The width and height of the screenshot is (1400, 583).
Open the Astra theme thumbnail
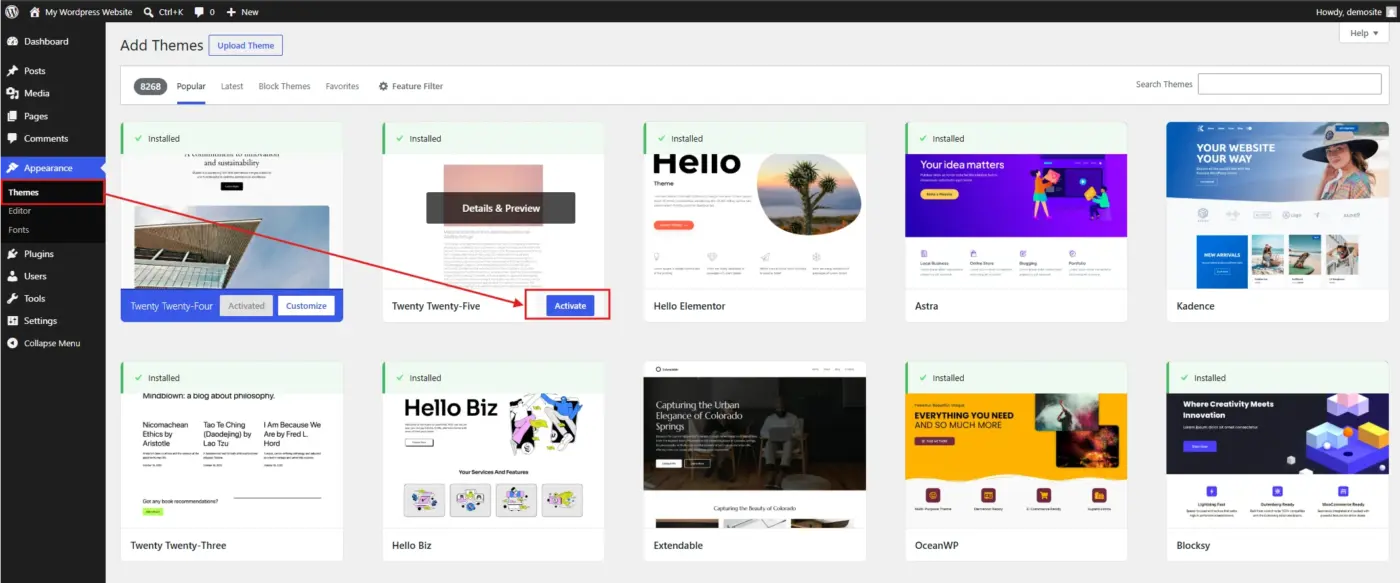tap(1016, 206)
